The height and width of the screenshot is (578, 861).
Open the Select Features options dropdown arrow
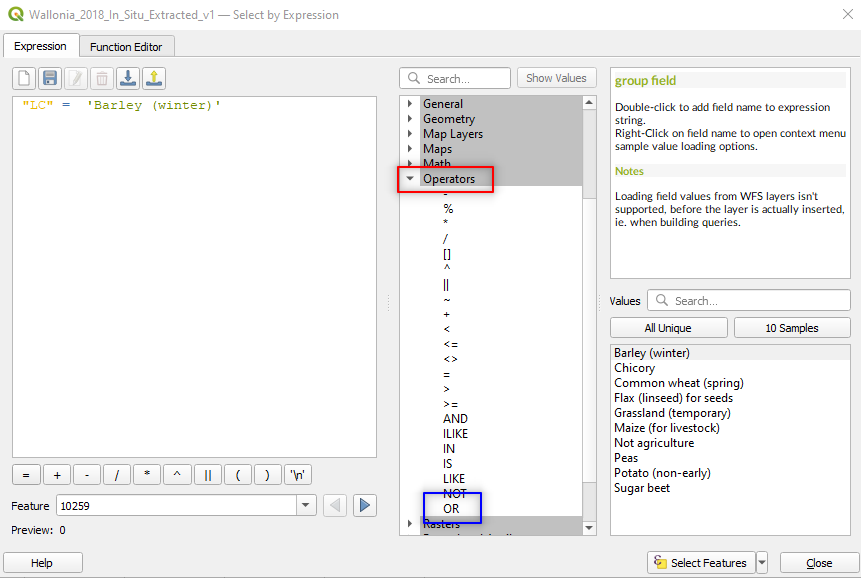(762, 563)
